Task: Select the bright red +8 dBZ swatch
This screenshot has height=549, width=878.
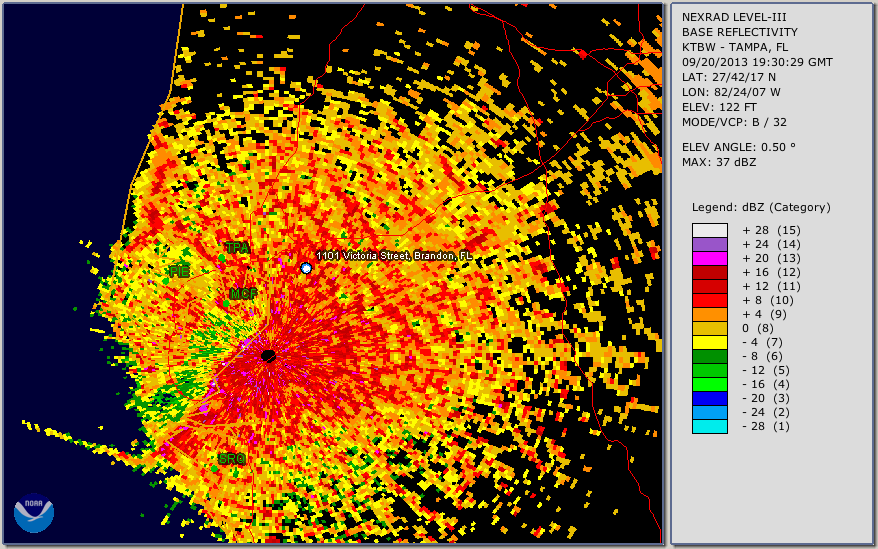Action: click(709, 300)
